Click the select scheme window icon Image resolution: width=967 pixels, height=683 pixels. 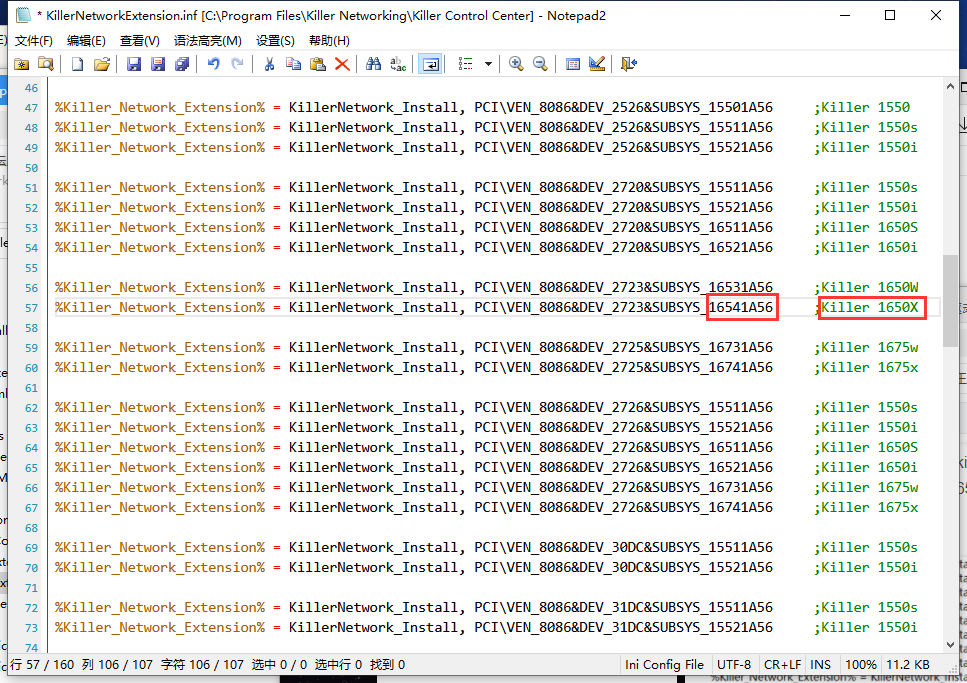pyautogui.click(x=573, y=64)
